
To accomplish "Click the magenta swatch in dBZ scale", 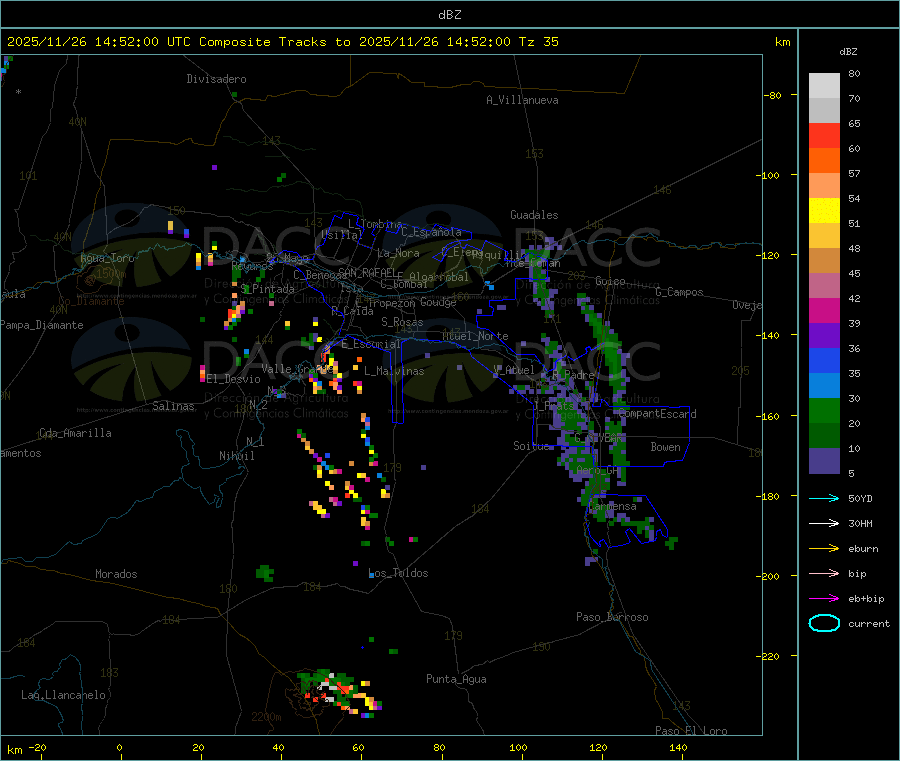I will 824,311.
